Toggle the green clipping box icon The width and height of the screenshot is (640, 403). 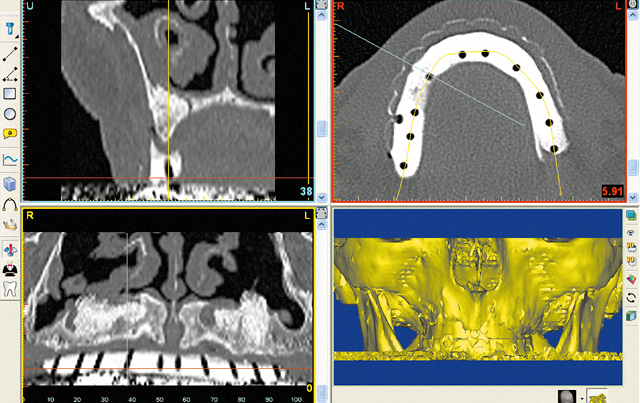[631, 317]
